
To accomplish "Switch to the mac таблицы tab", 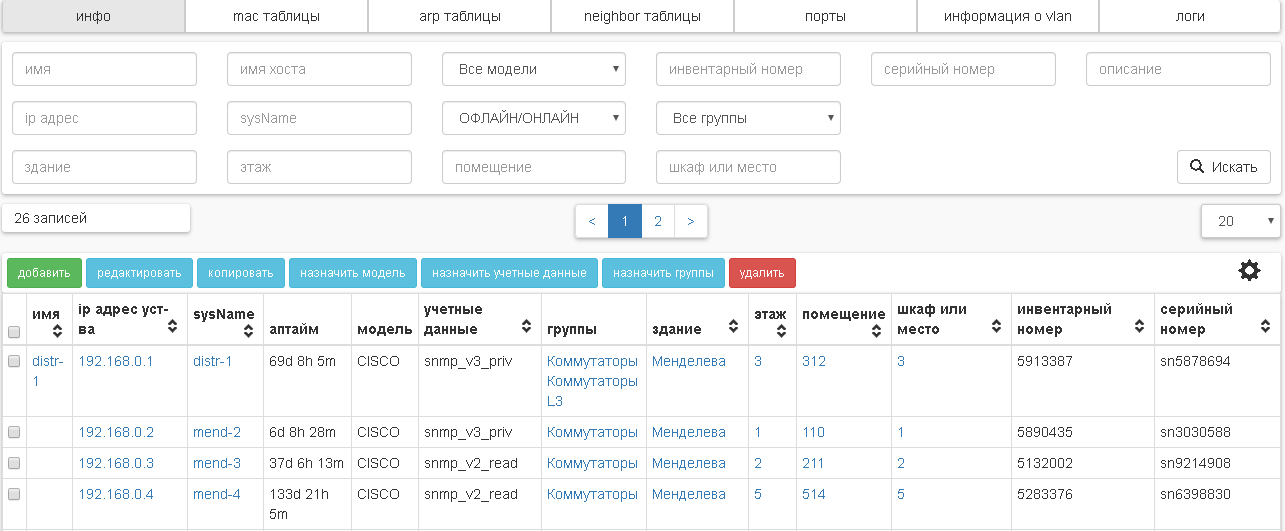I will click(276, 17).
